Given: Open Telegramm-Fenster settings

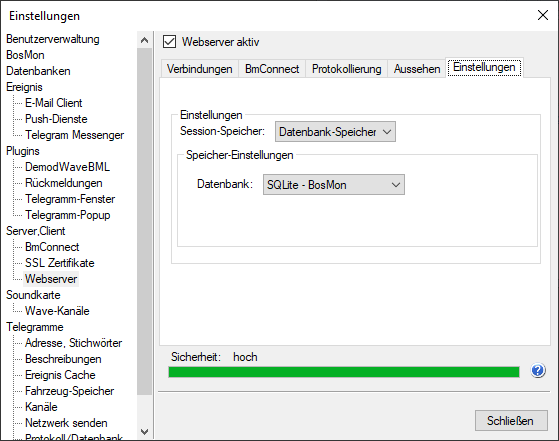Looking at the screenshot, I should pos(70,199).
